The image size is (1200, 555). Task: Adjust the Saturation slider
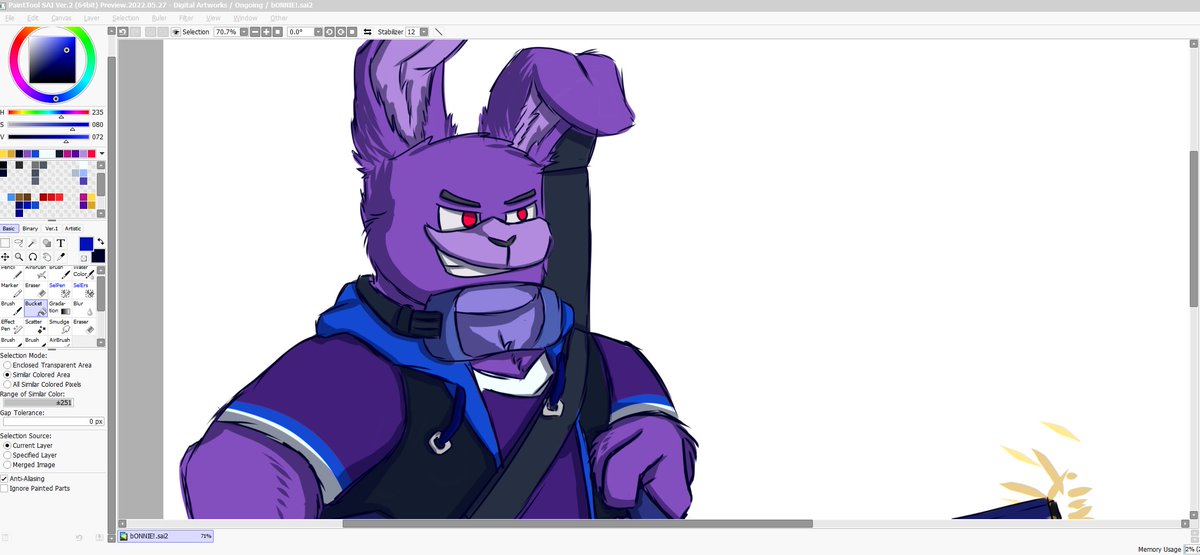[x=47, y=125]
